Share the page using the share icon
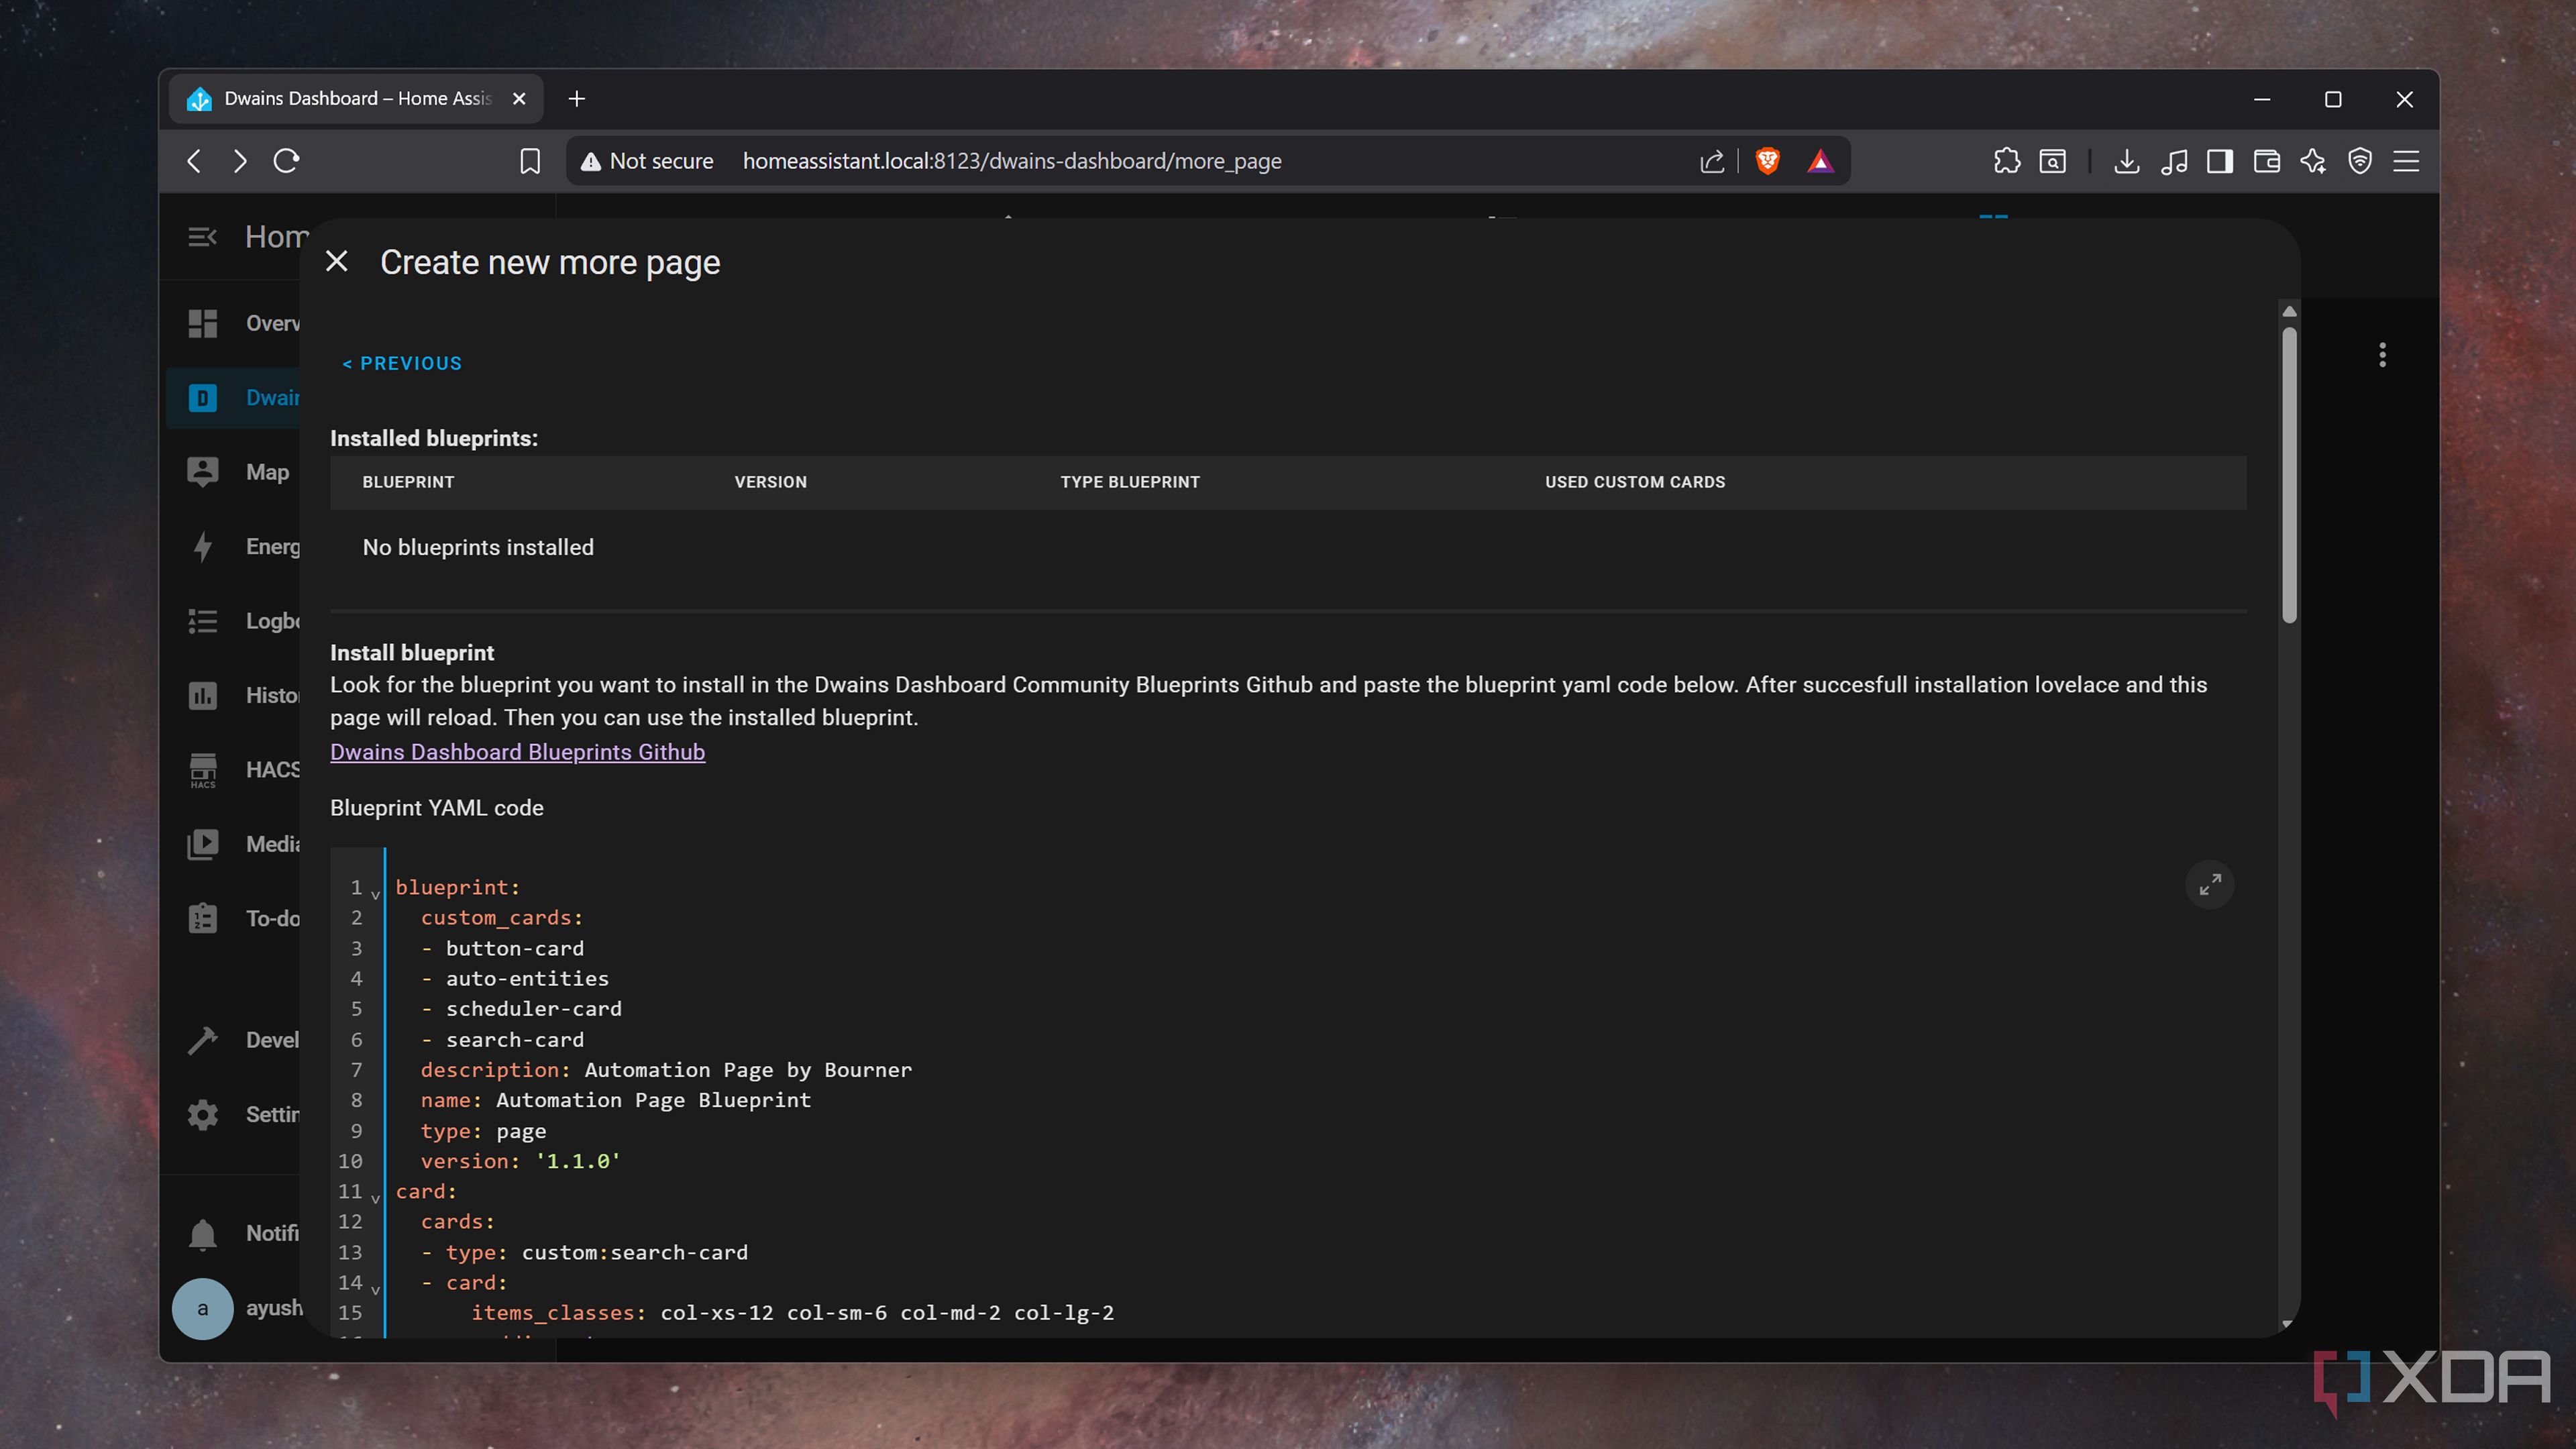 [x=1712, y=161]
